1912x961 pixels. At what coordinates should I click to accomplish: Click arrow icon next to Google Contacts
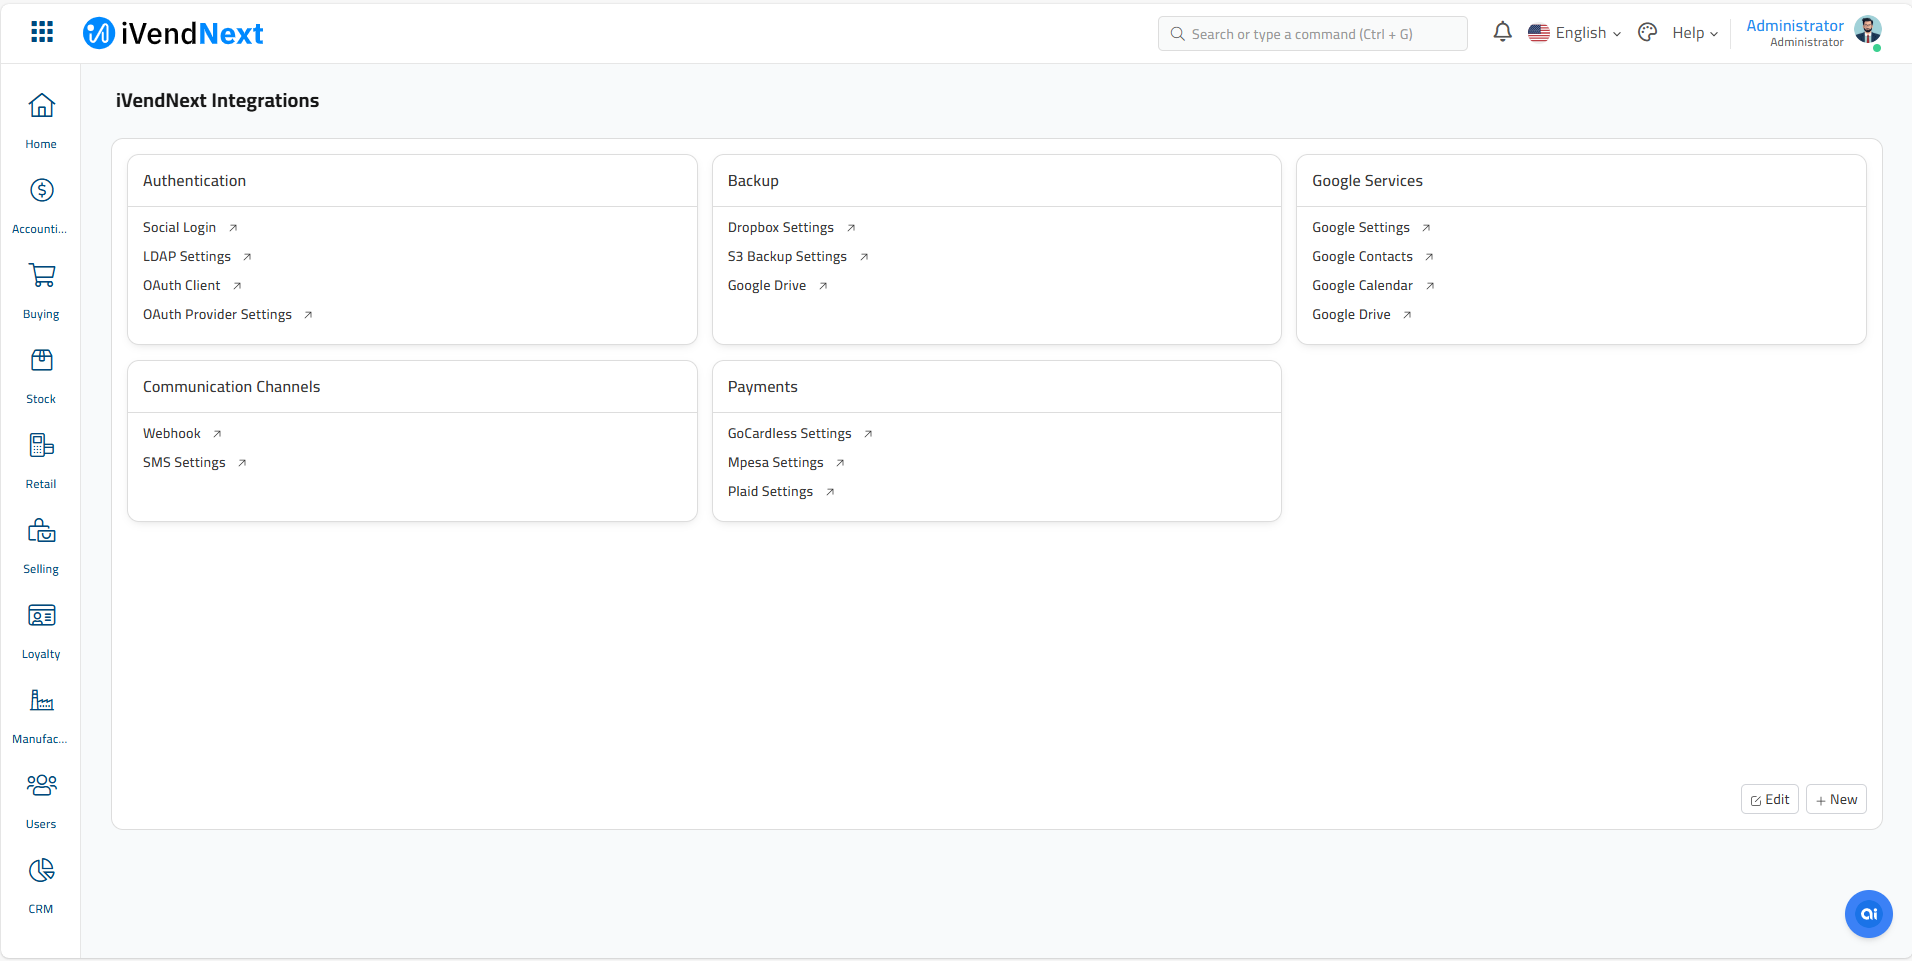1429,257
